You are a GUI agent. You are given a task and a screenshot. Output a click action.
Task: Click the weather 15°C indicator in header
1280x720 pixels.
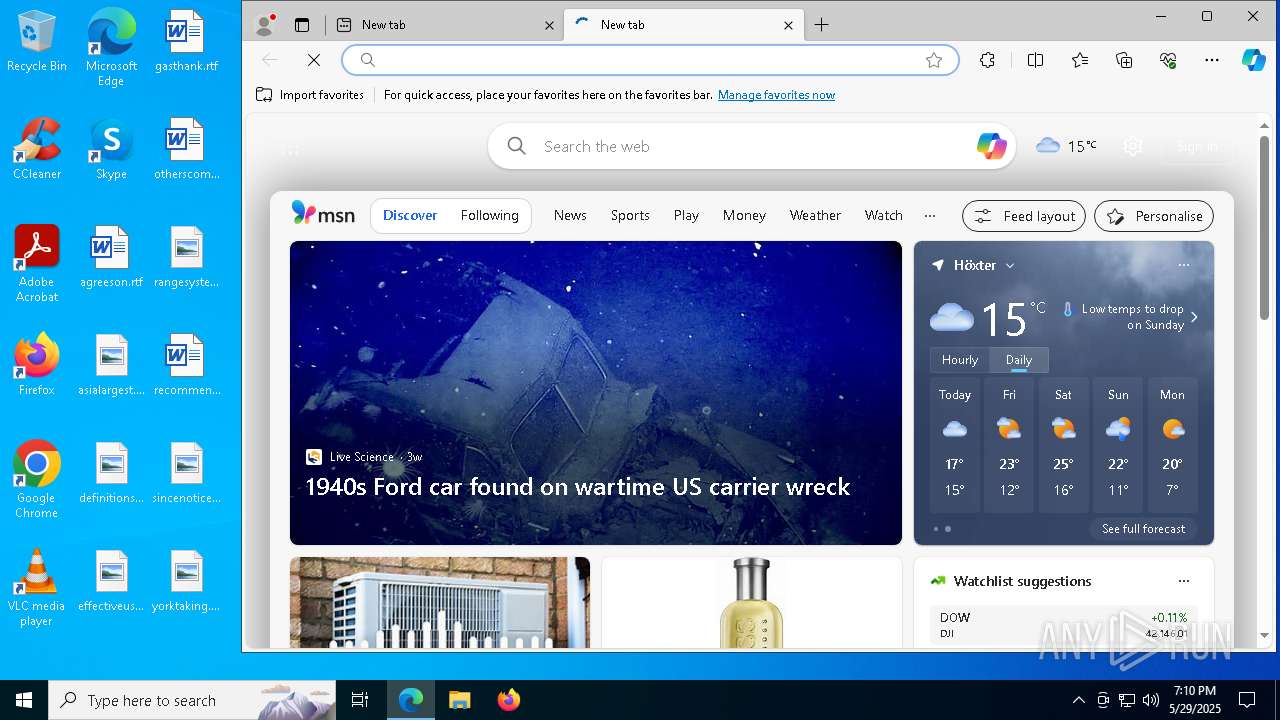coord(1066,146)
